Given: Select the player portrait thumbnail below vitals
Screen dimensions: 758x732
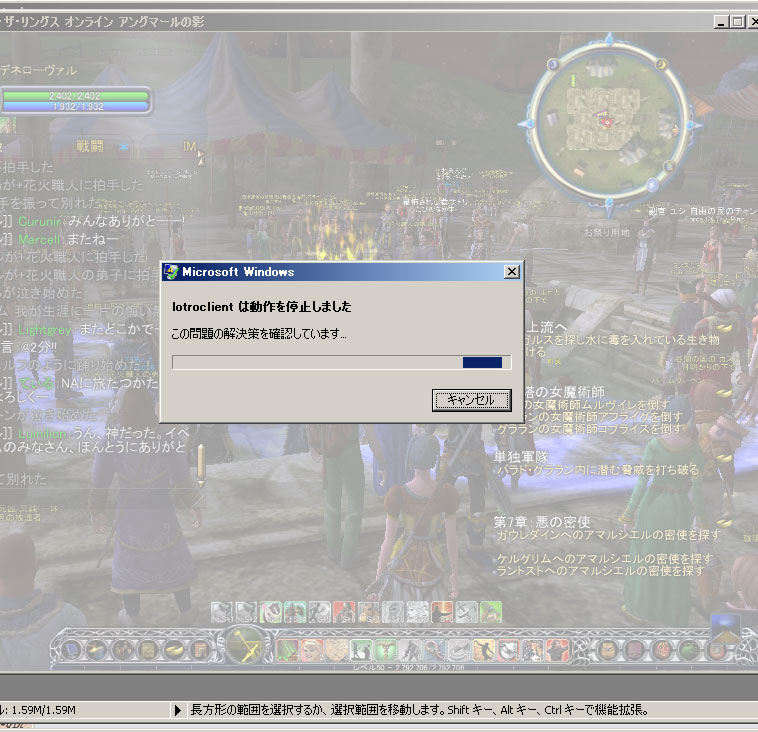Looking at the screenshot, I should [8, 125].
